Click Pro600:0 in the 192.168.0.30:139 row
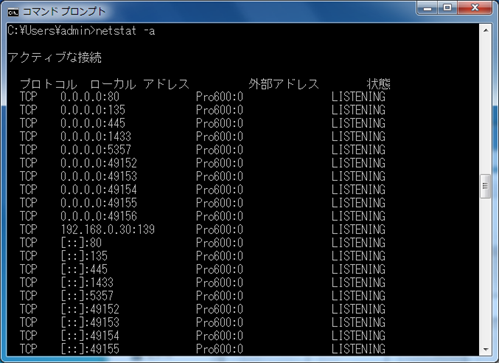This screenshot has height=363, width=499. tap(219, 229)
